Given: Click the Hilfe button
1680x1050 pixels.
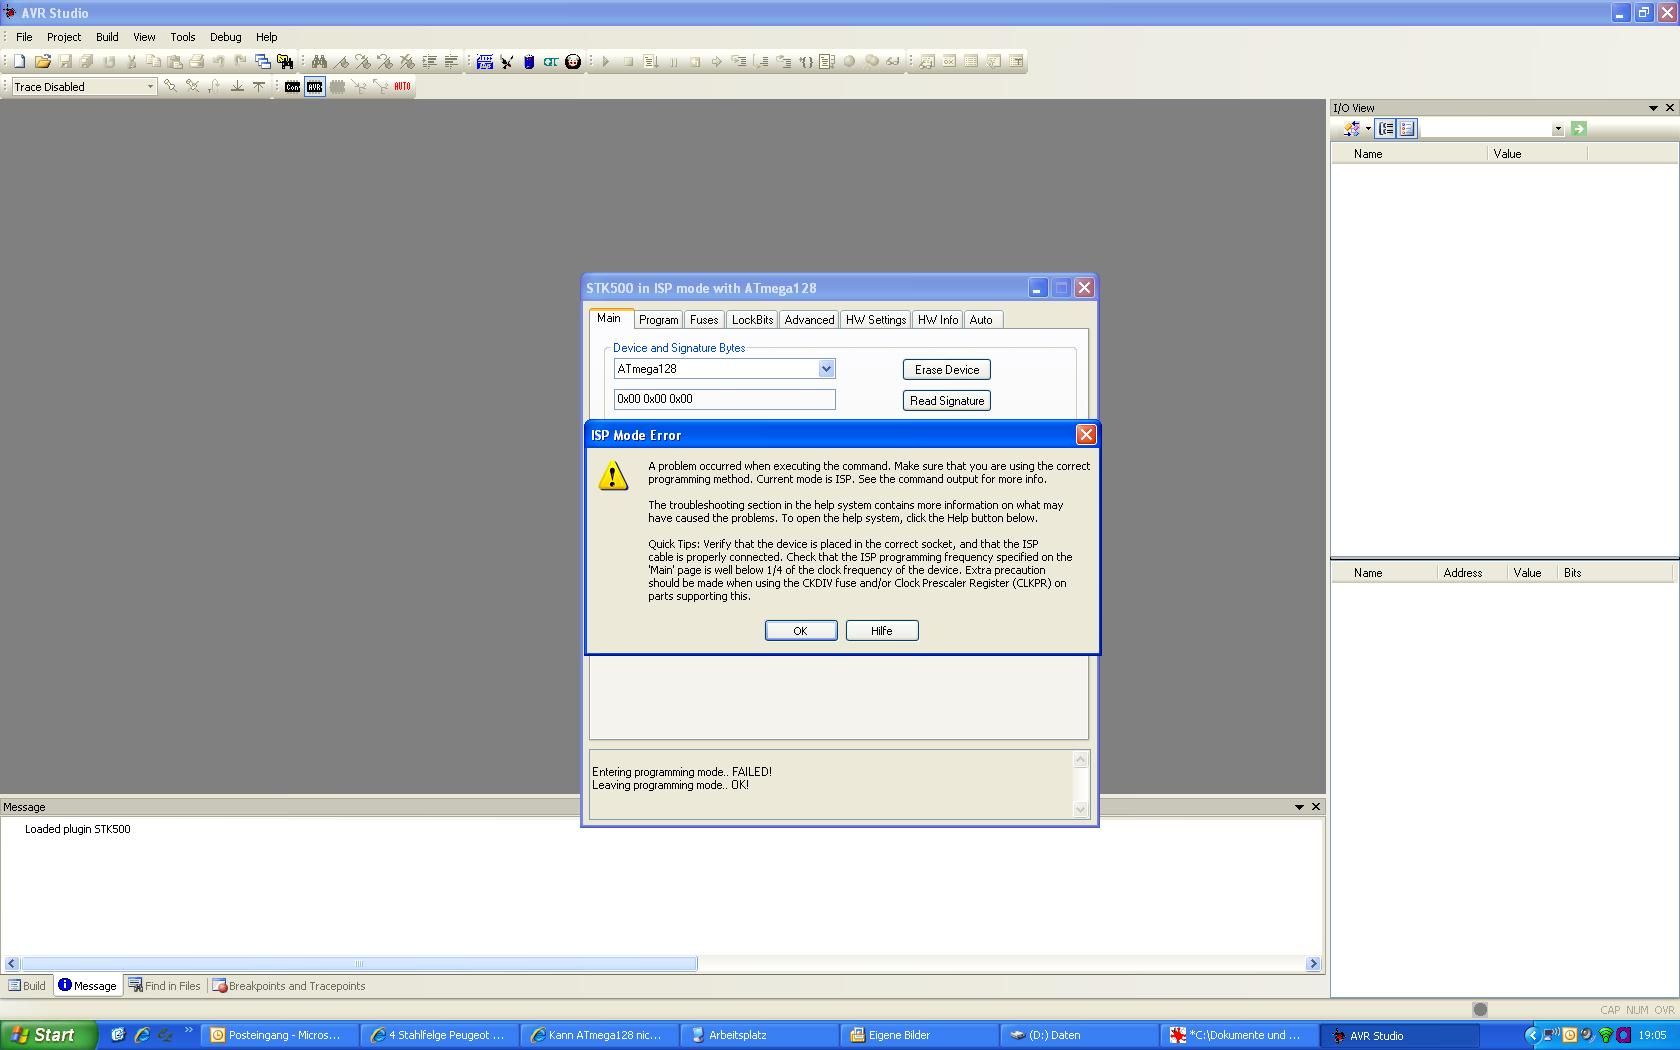Looking at the screenshot, I should pos(882,631).
